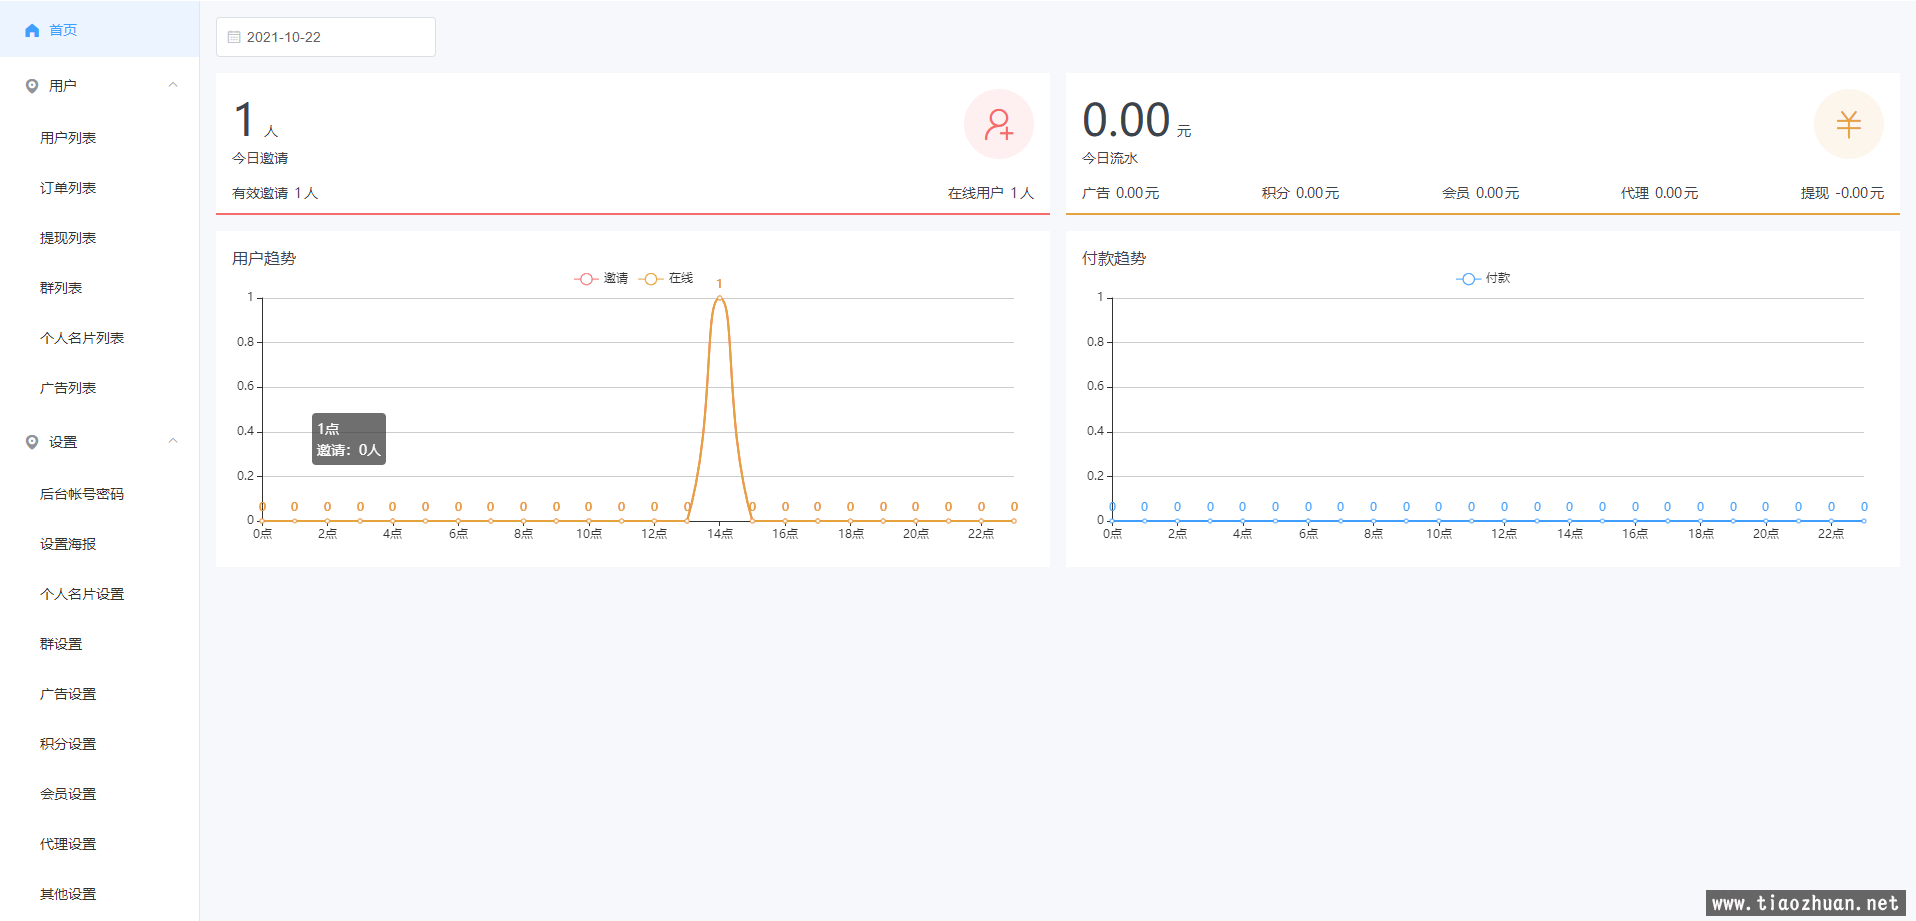Viewport: 1916px width, 921px height.
Task: Open 个人名片列表 in the sidebar
Action: [82, 338]
